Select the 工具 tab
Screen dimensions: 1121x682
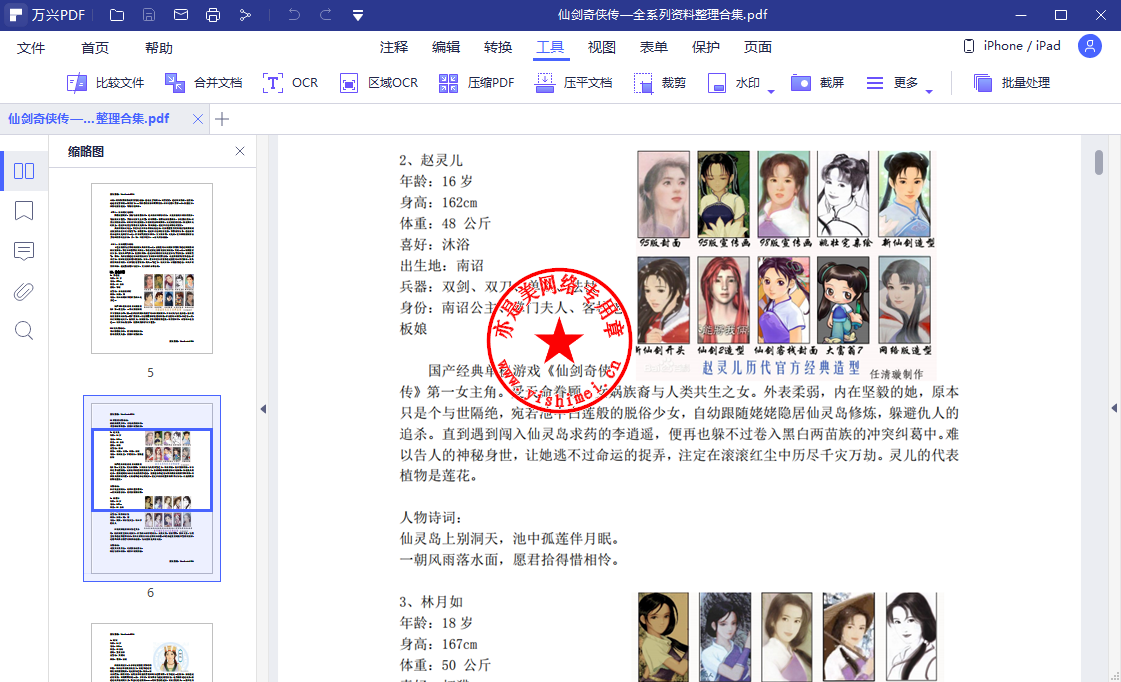(550, 47)
